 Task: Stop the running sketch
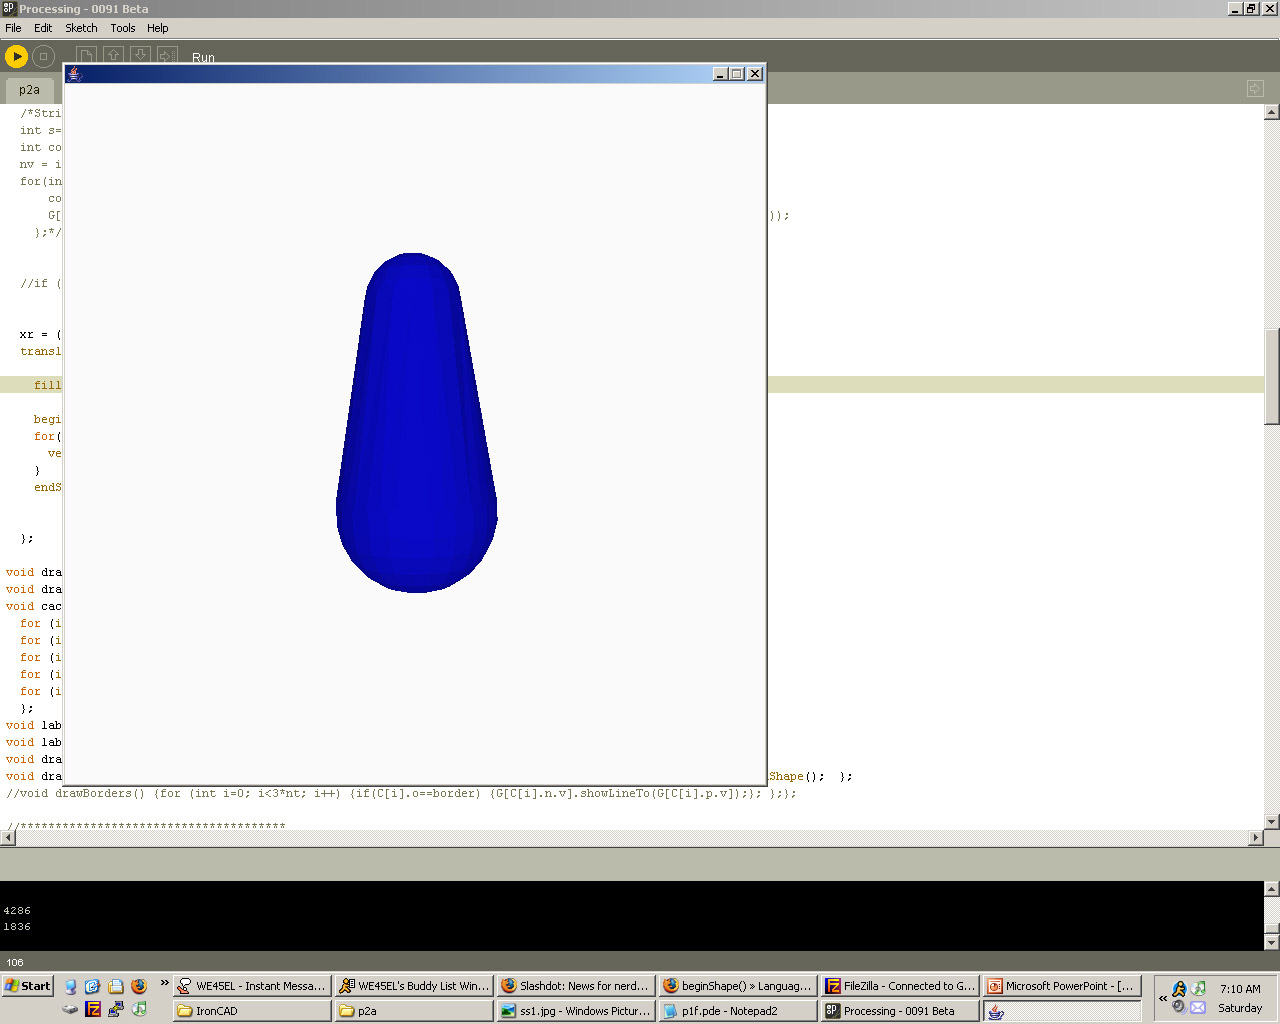(x=43, y=57)
